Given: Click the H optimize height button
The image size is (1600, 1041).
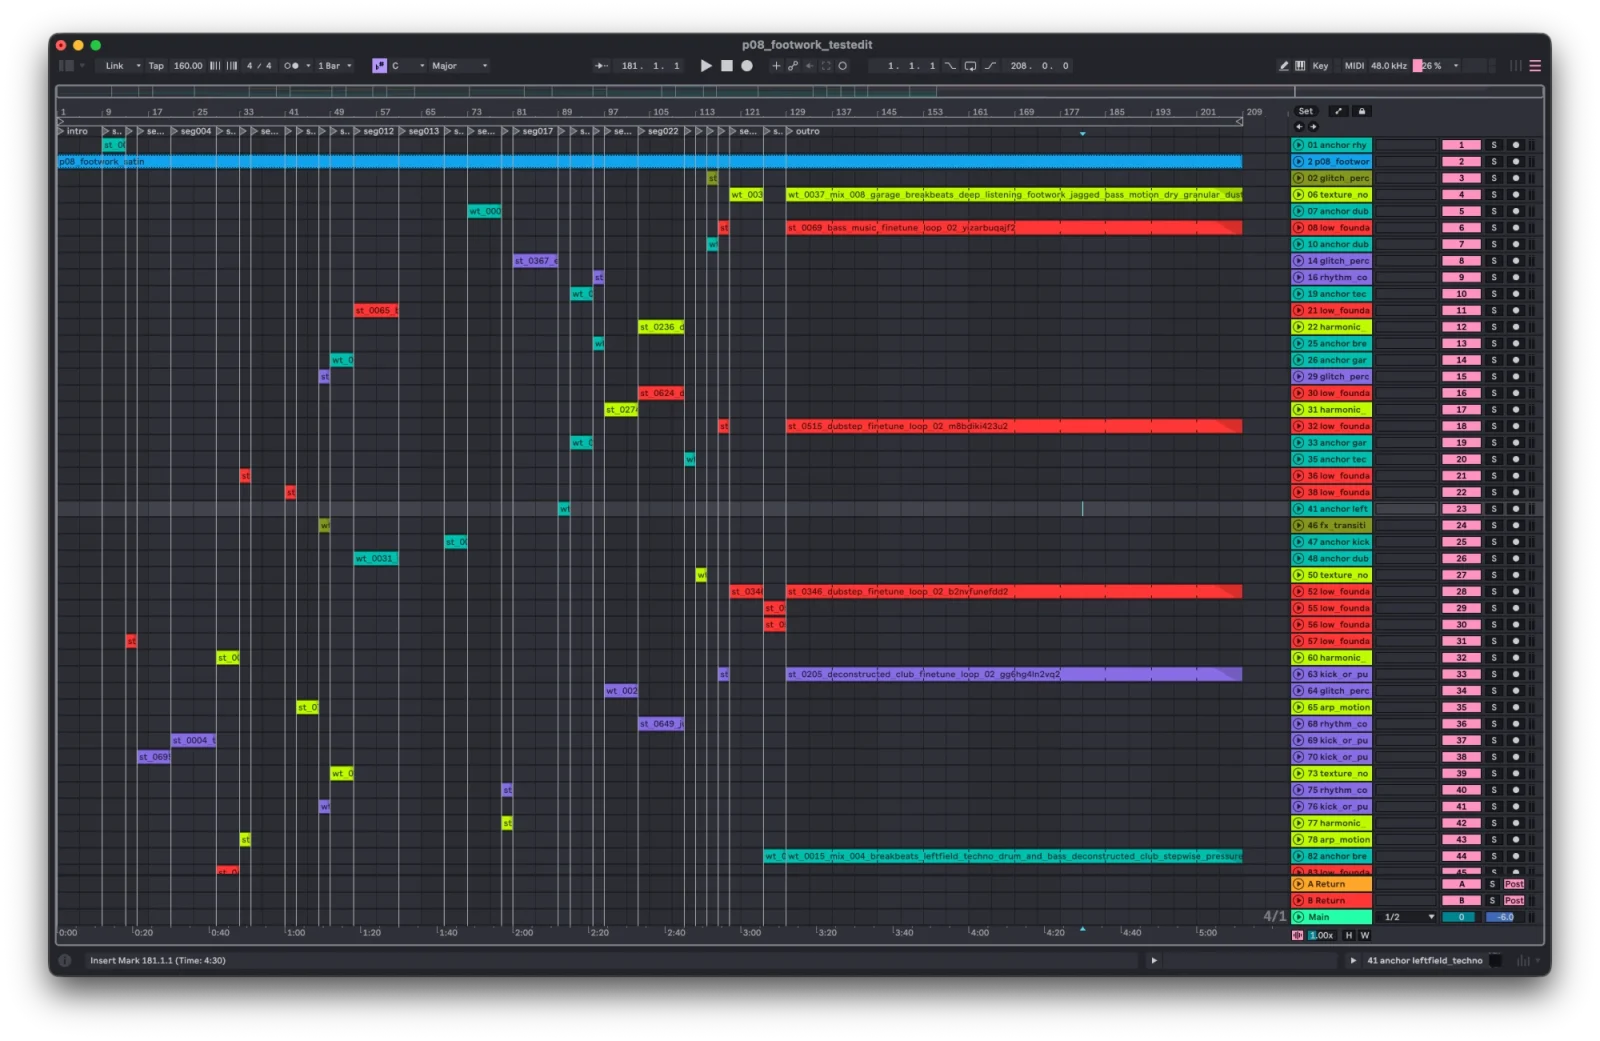Looking at the screenshot, I should tap(1349, 936).
